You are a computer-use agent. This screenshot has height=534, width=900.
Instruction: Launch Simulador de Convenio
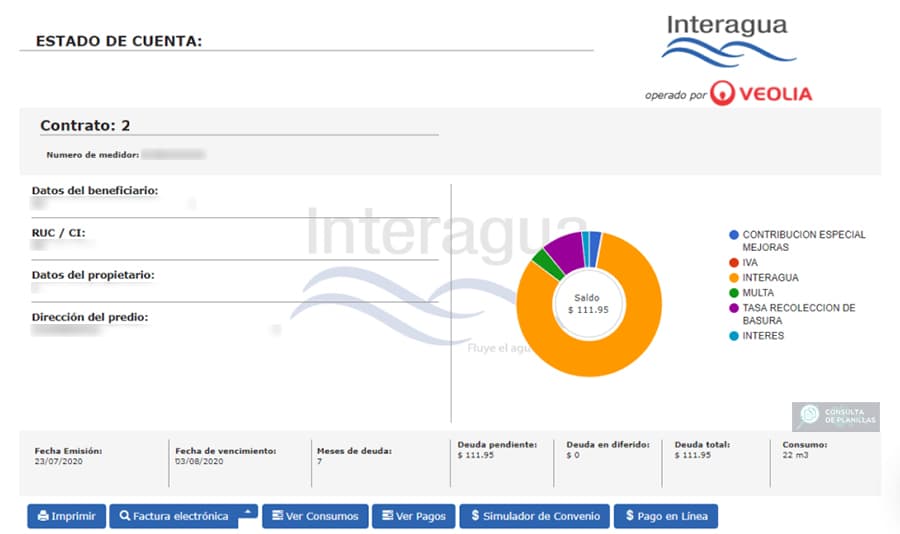click(535, 516)
